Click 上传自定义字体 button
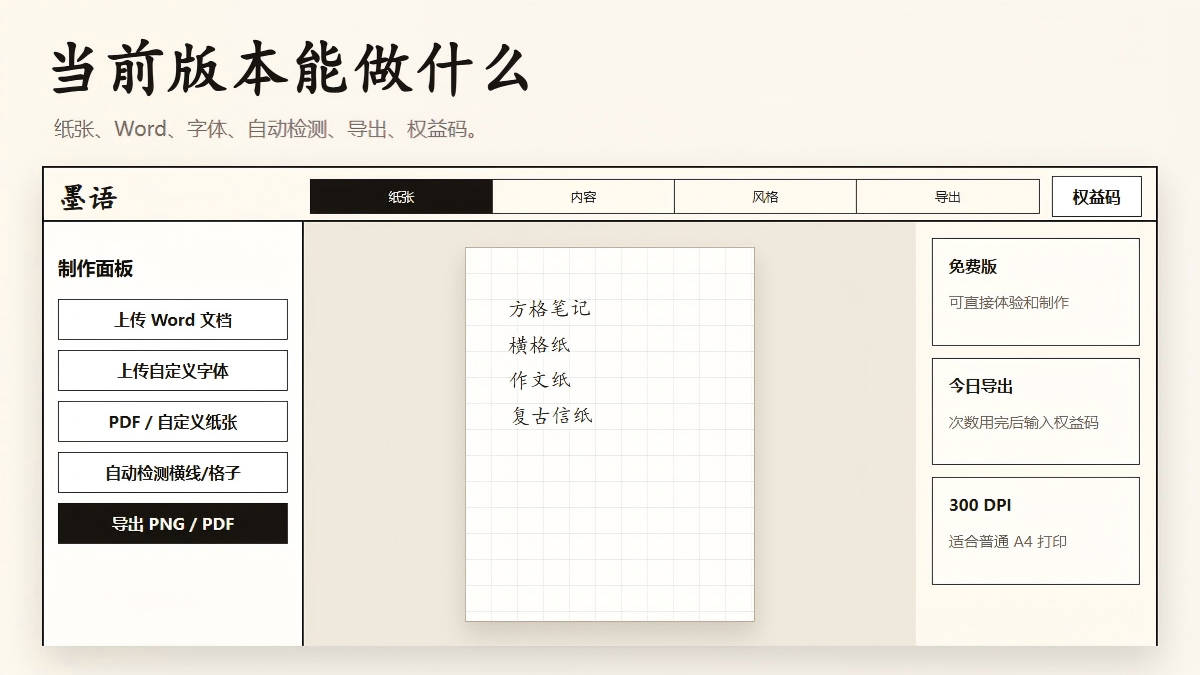The height and width of the screenshot is (675, 1200). (173, 371)
